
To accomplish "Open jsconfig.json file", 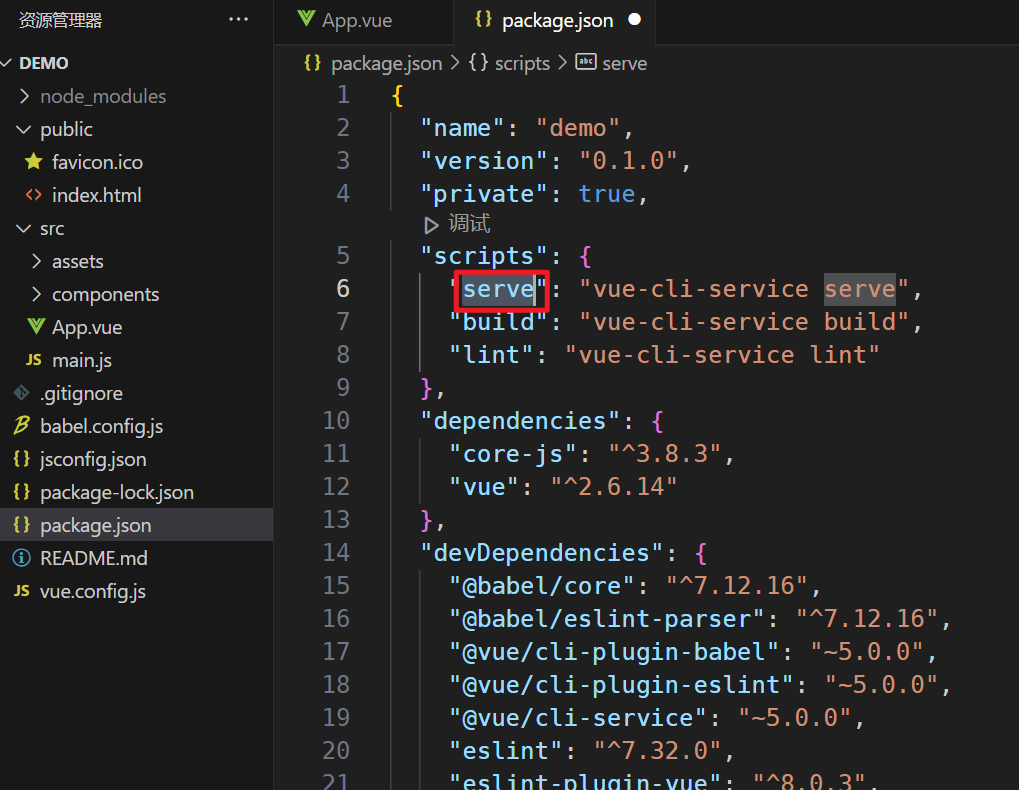I will 93,459.
